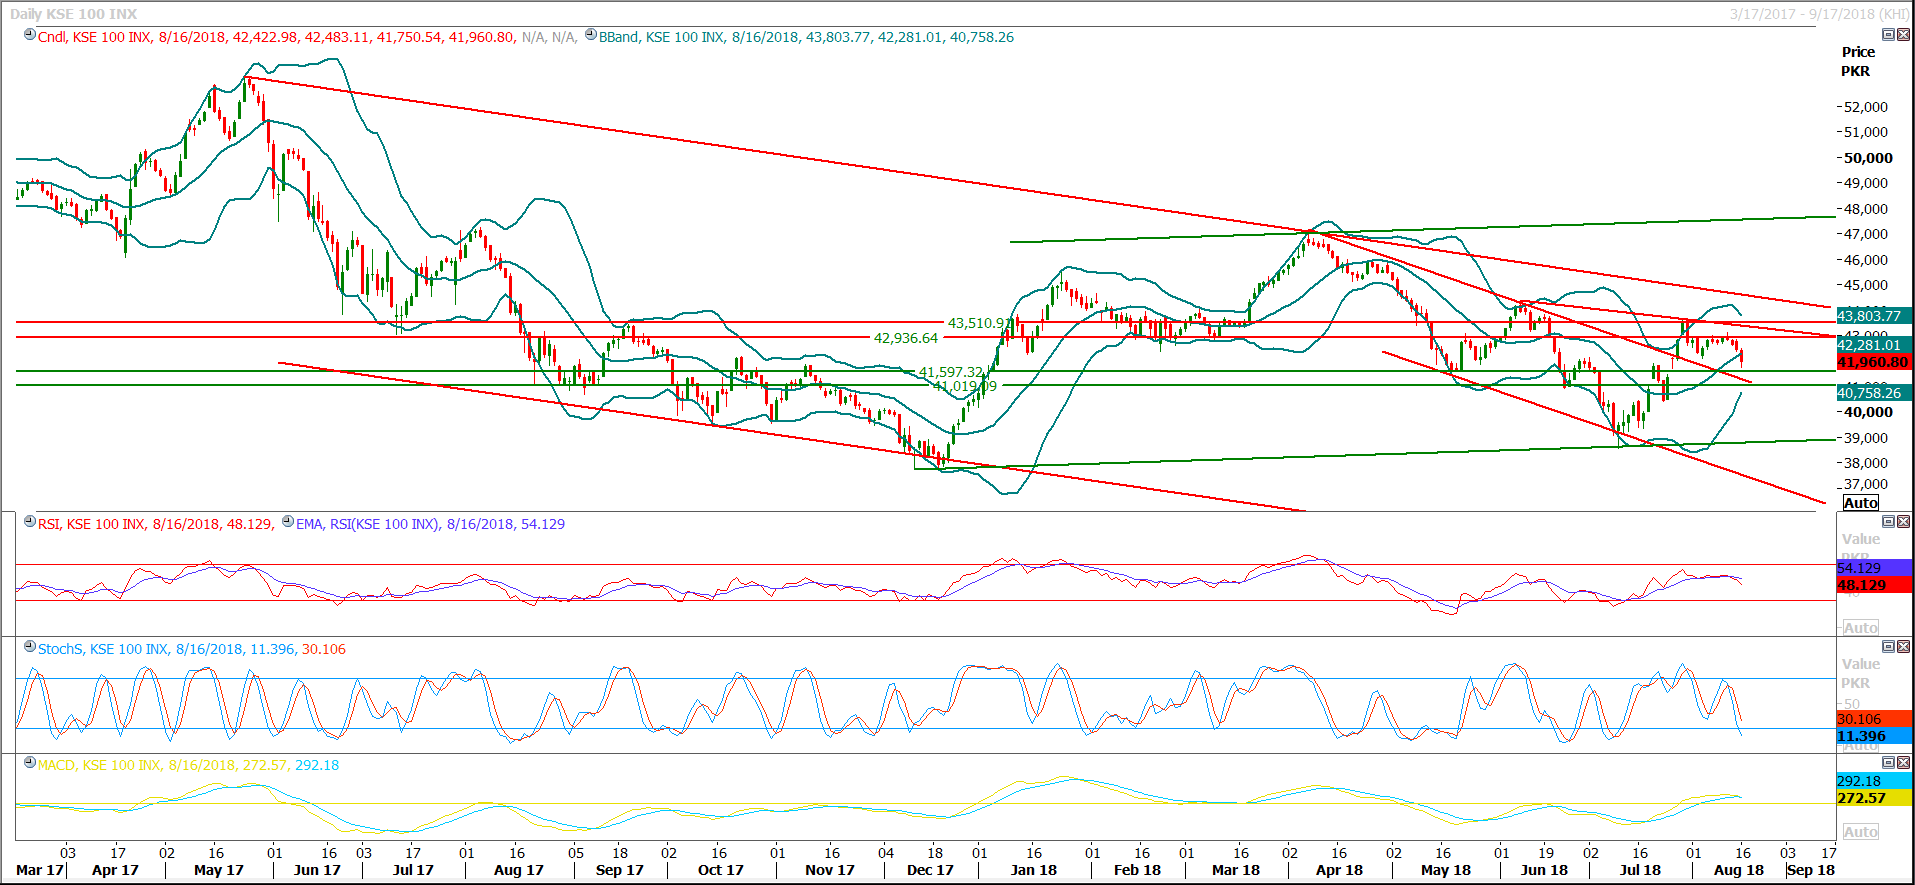This screenshot has width=1915, height=885.
Task: Click the icon before the MACD label
Action: tap(30, 763)
